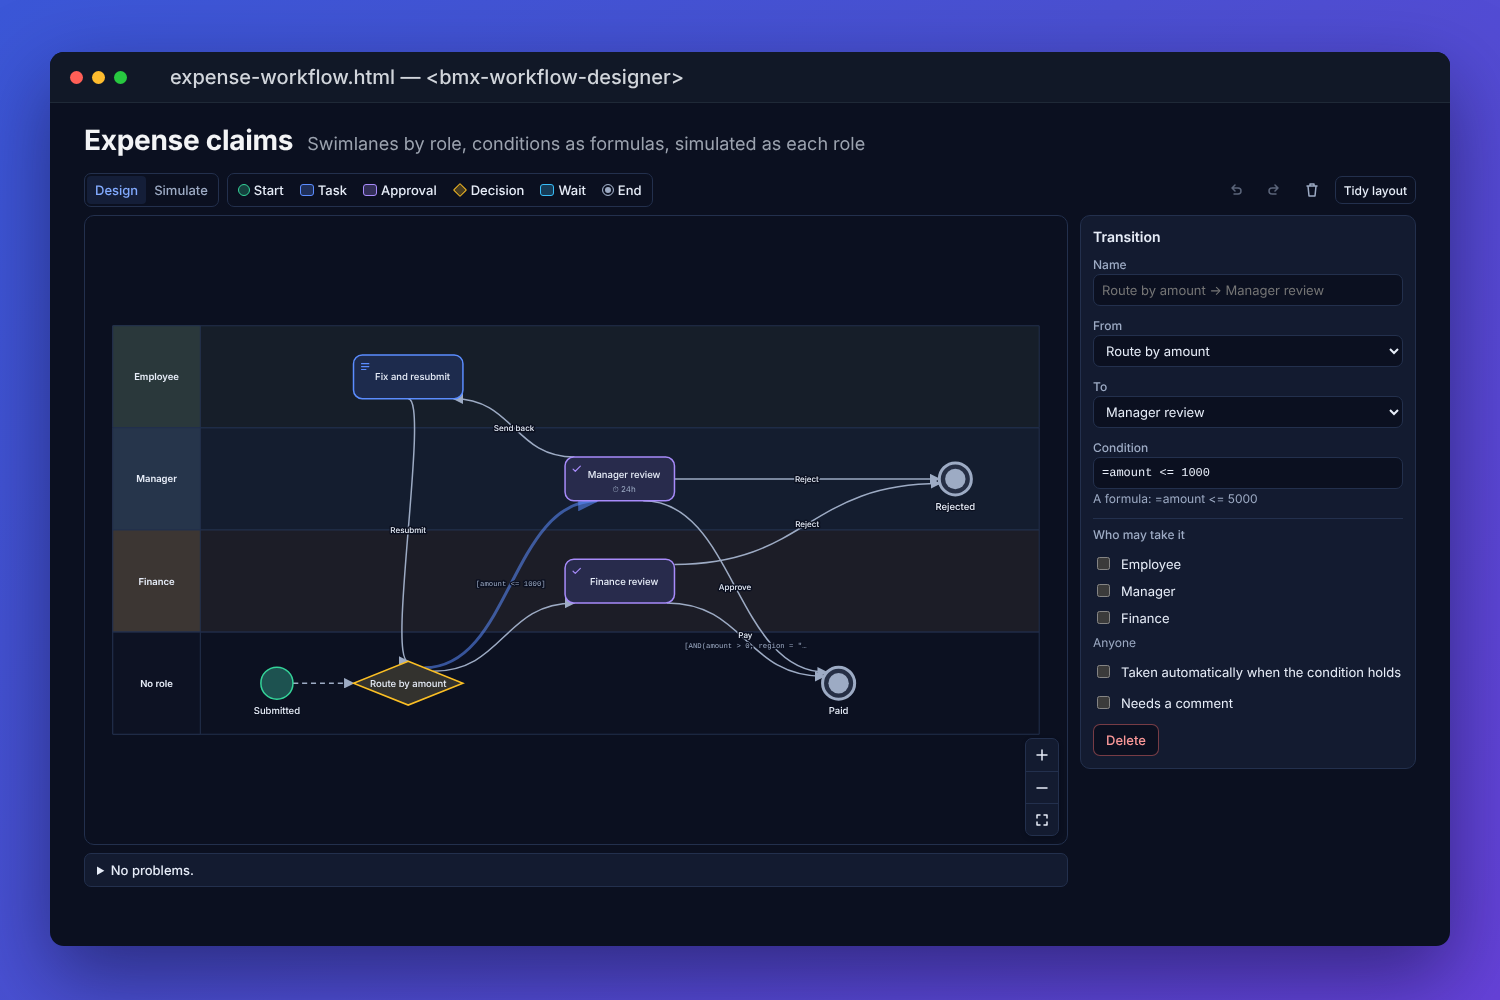Check the Finance role checkbox
The image size is (1500, 1000).
click(x=1104, y=618)
